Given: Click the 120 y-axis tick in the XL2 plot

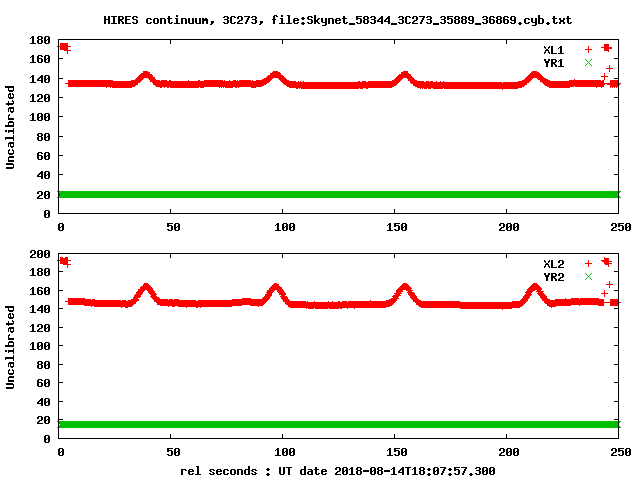Looking at the screenshot, I should 40,328.
